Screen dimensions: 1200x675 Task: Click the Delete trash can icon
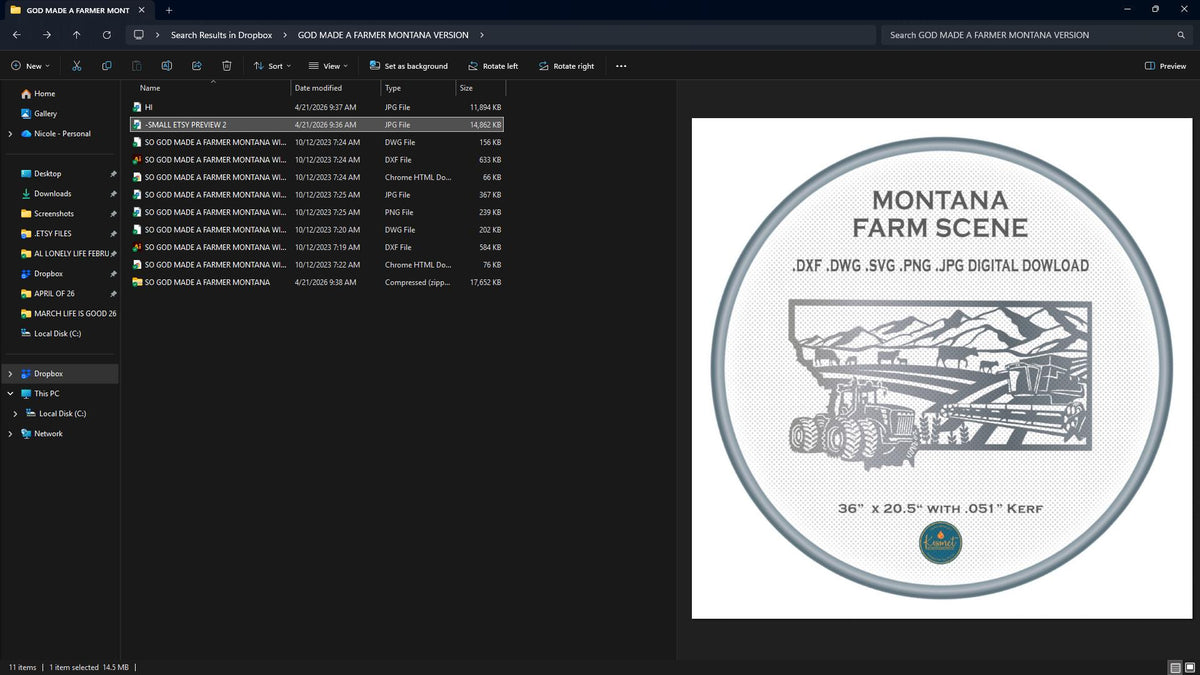tap(227, 66)
